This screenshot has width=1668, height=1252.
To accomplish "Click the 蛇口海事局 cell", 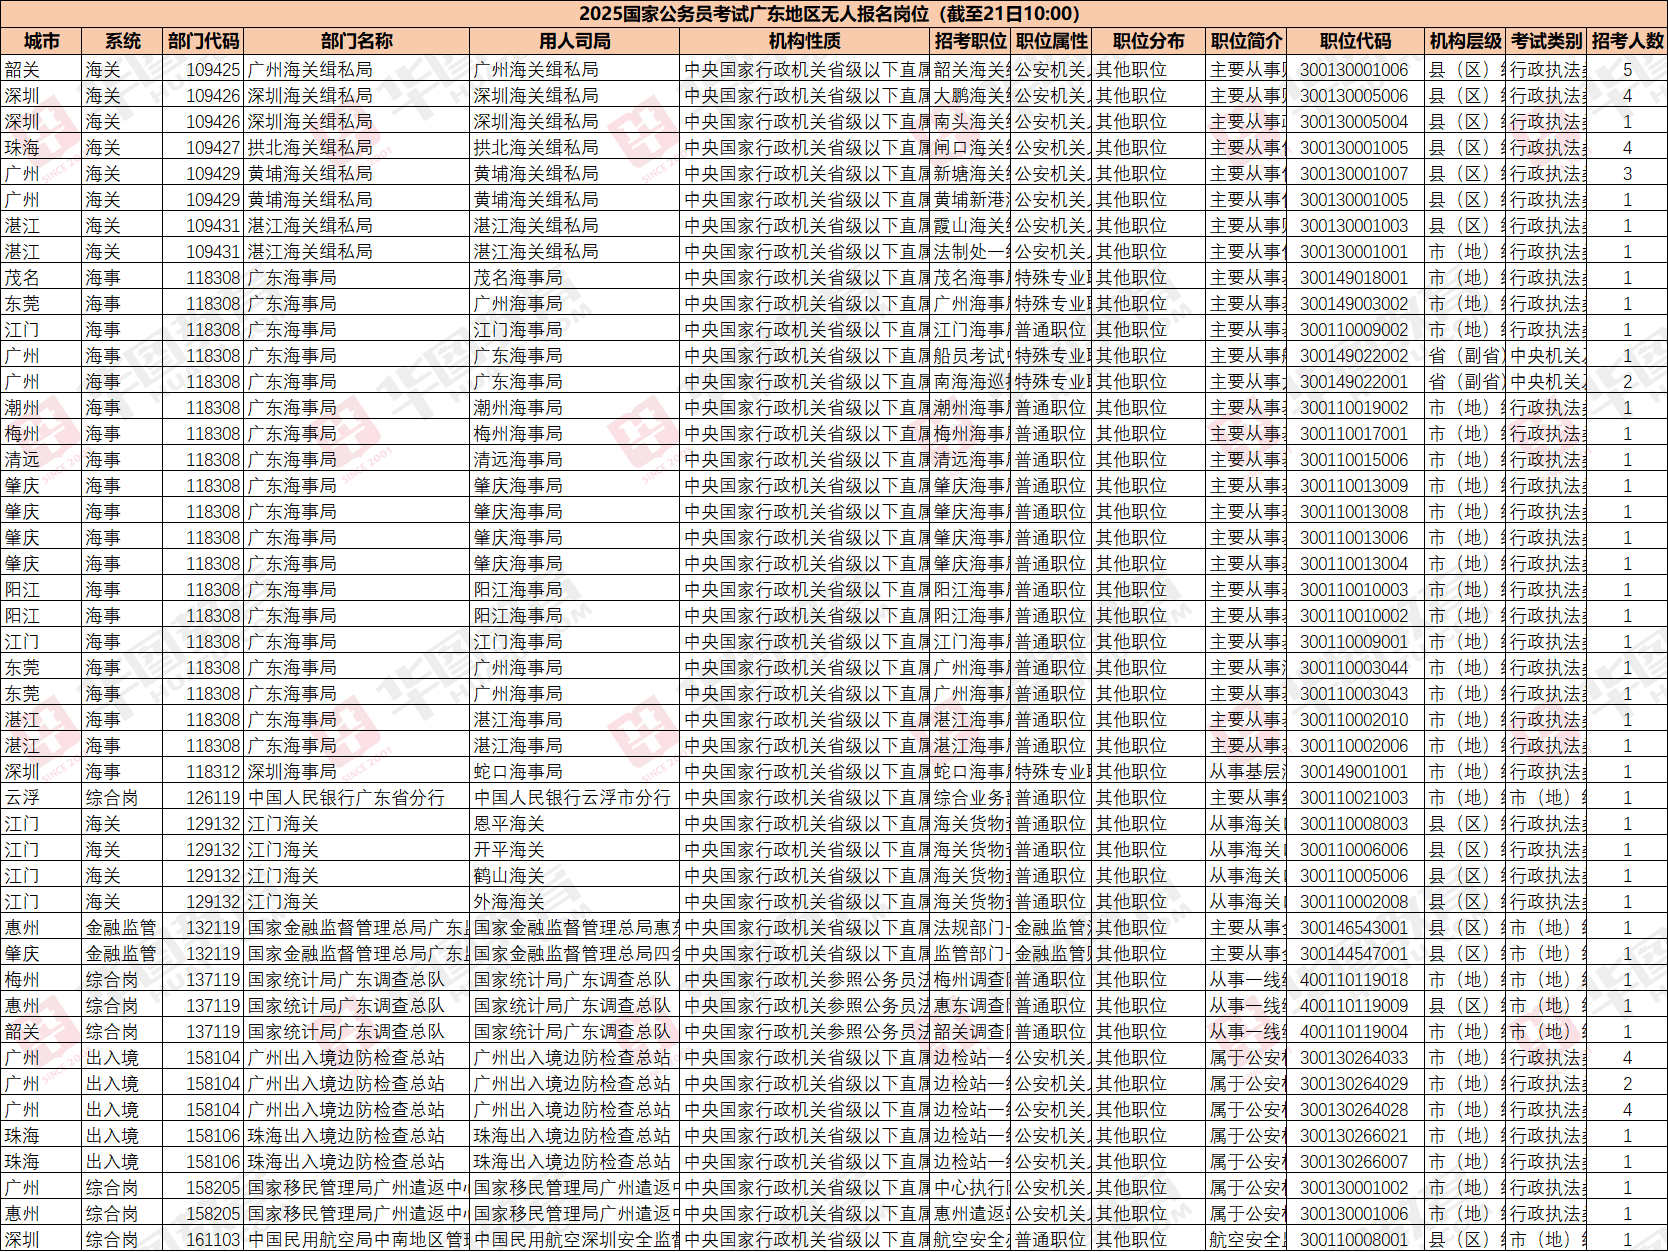I will pyautogui.click(x=575, y=772).
